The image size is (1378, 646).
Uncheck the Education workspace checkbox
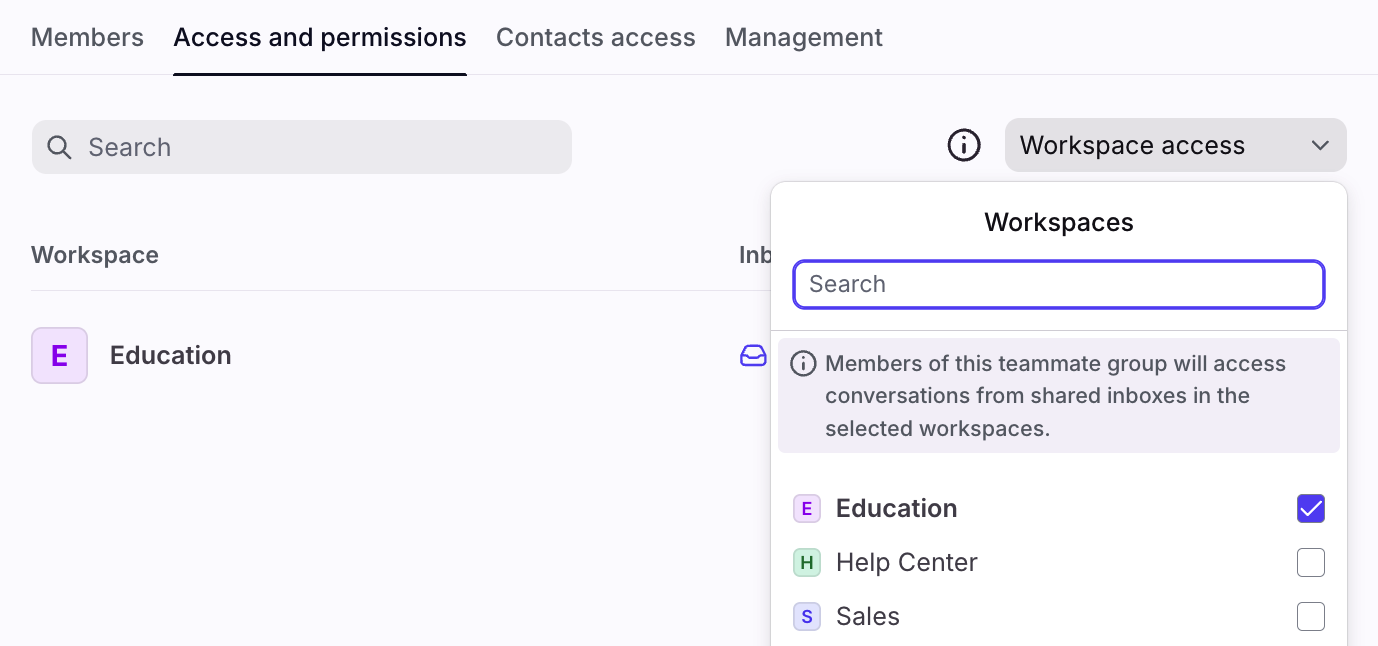point(1310,509)
